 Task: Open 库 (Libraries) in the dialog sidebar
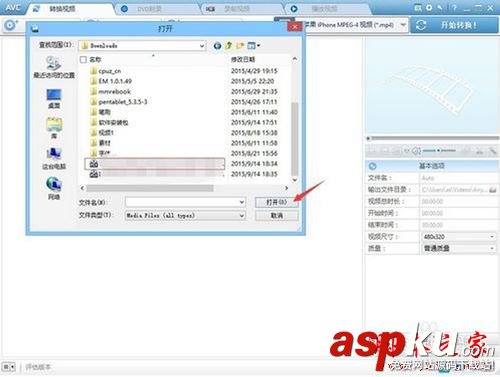[54, 128]
